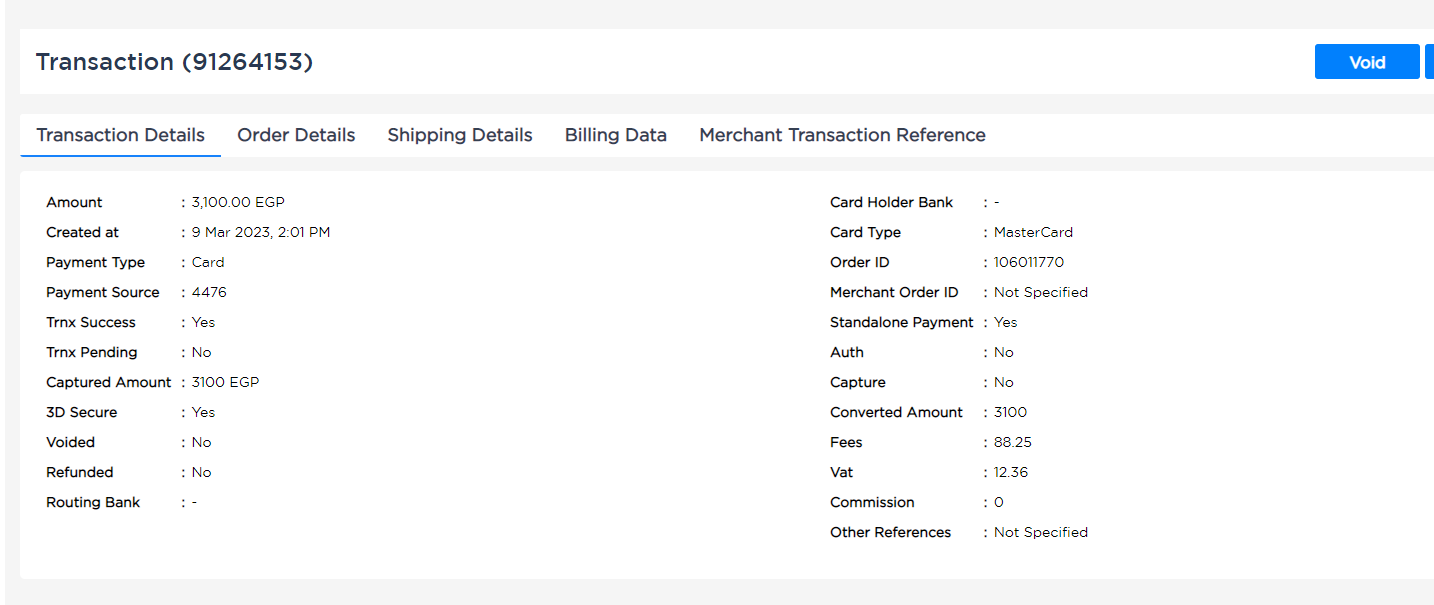Click the Refunded value No
Image resolution: width=1434 pixels, height=605 pixels.
[202, 472]
